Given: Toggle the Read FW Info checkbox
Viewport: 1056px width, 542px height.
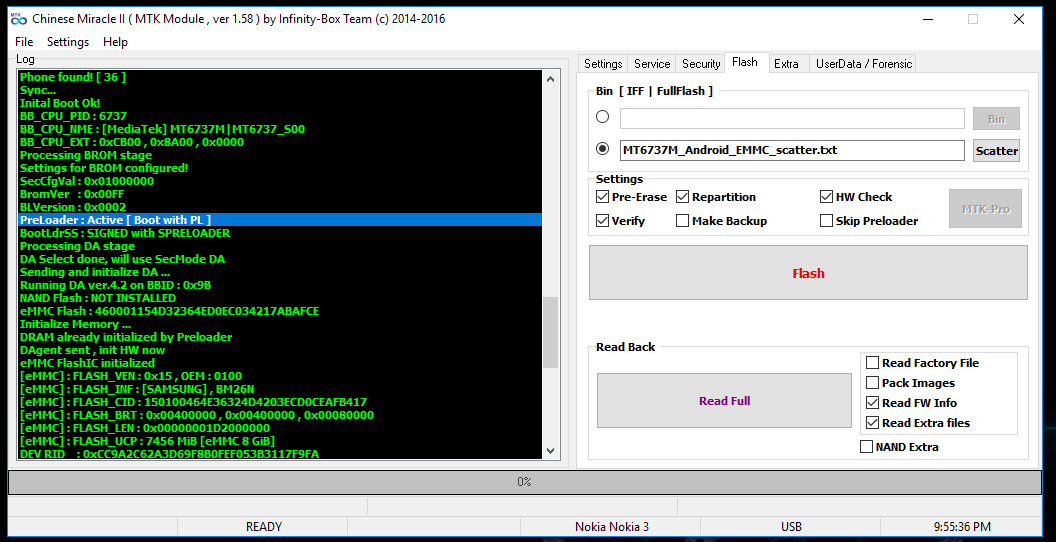Looking at the screenshot, I should click(872, 403).
